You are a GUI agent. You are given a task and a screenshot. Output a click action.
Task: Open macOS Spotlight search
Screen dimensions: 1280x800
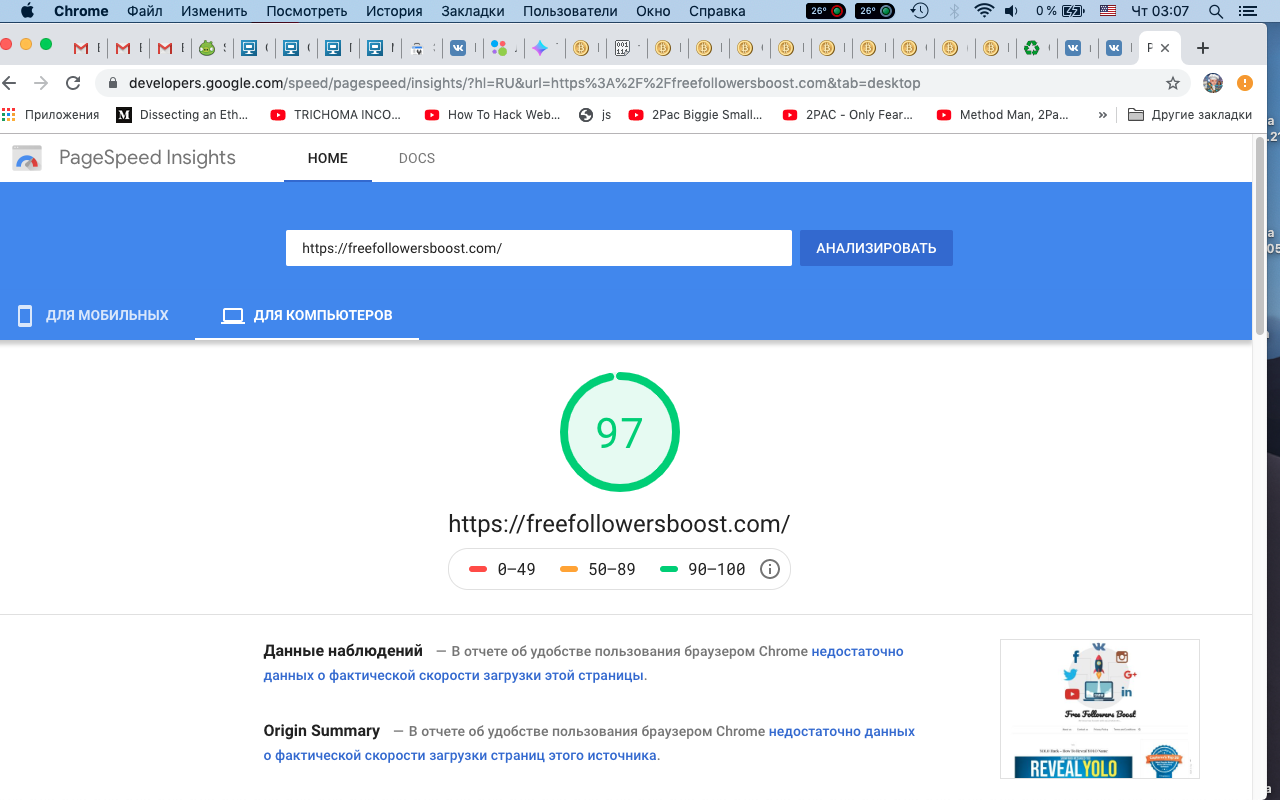pyautogui.click(x=1215, y=11)
